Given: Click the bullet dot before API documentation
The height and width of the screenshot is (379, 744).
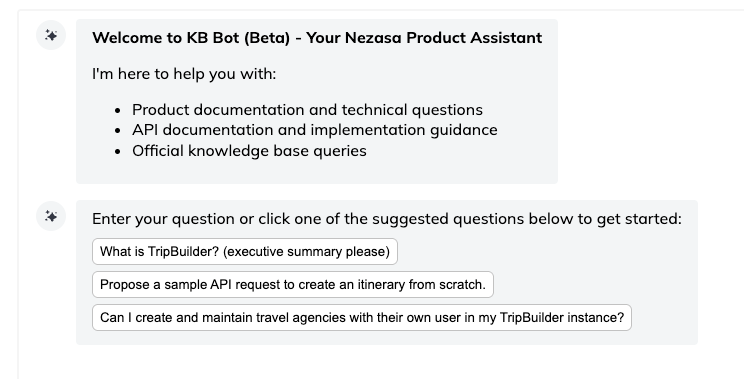Looking at the screenshot, I should pos(118,131).
